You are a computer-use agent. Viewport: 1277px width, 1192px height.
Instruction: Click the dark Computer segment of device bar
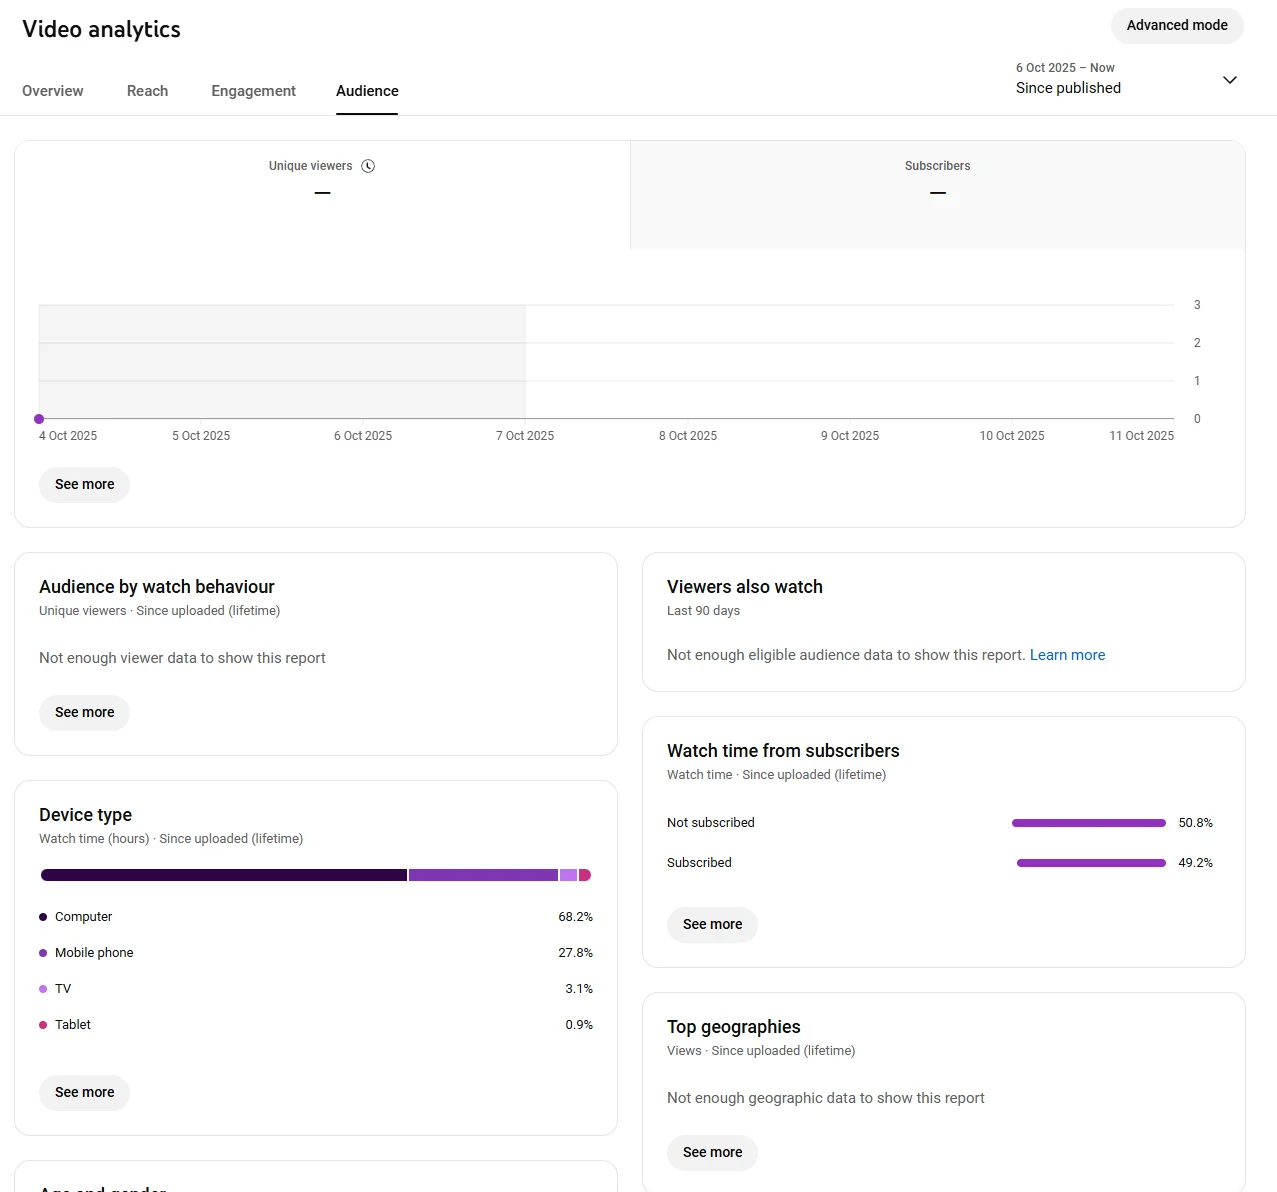coord(223,875)
